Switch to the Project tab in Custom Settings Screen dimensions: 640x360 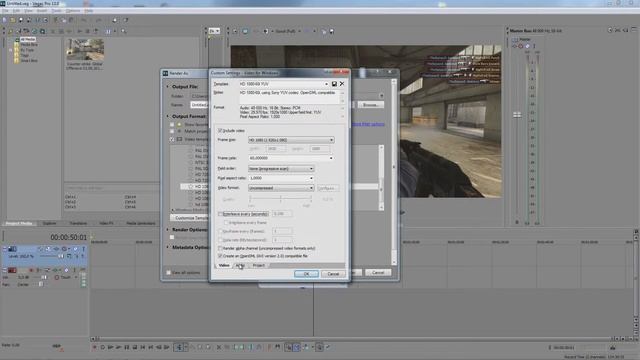pos(258,265)
